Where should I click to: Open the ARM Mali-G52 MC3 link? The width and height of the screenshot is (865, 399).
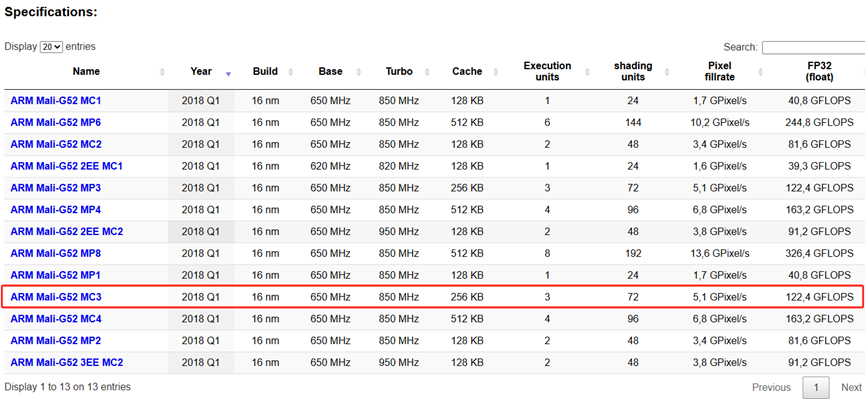pyautogui.click(x=56, y=297)
